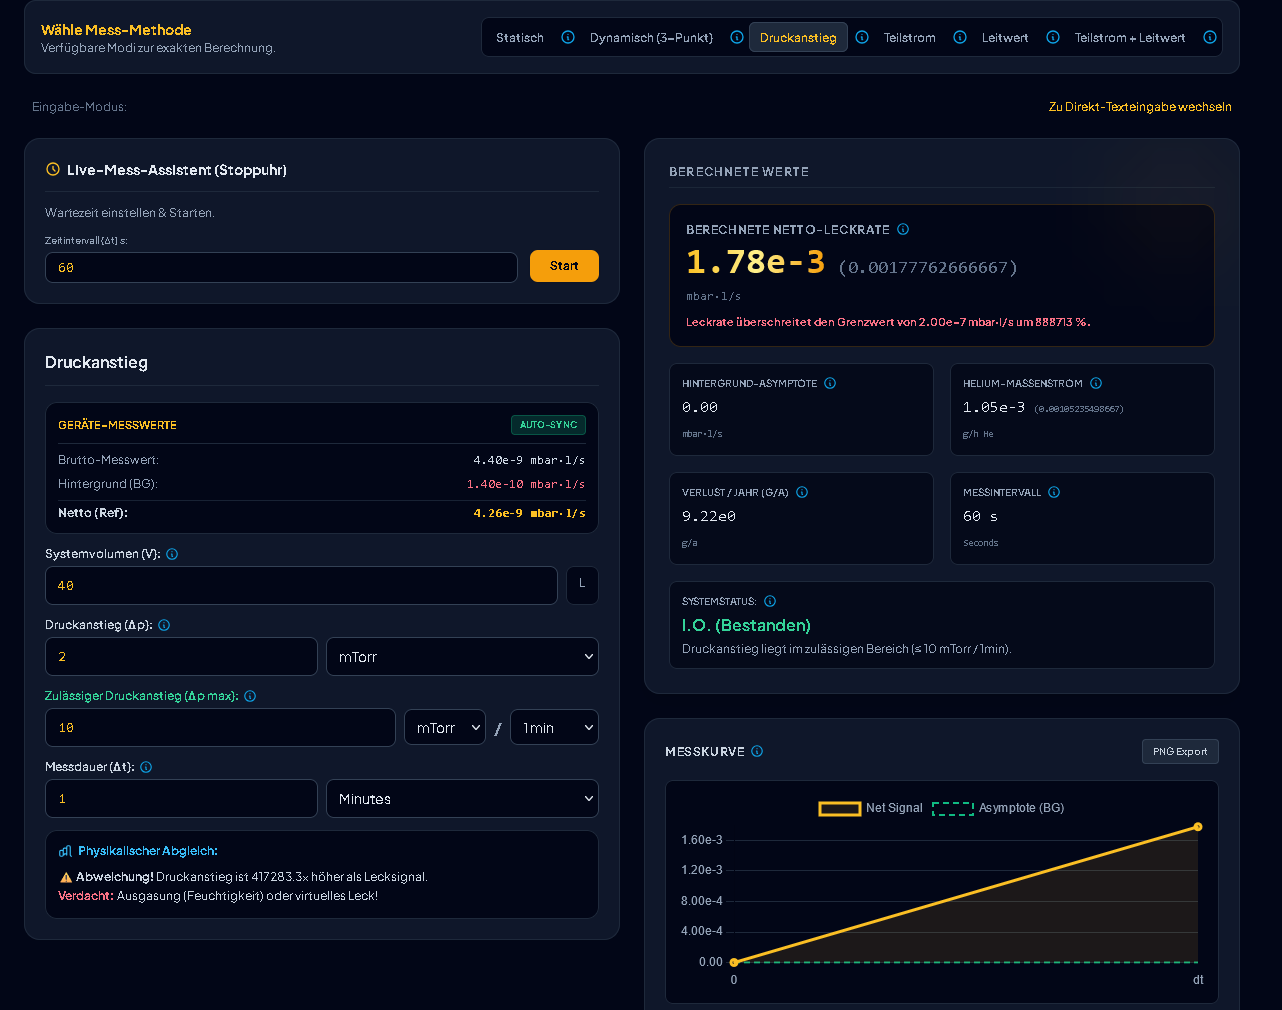Show info for Systemvolumen (V)

172,554
